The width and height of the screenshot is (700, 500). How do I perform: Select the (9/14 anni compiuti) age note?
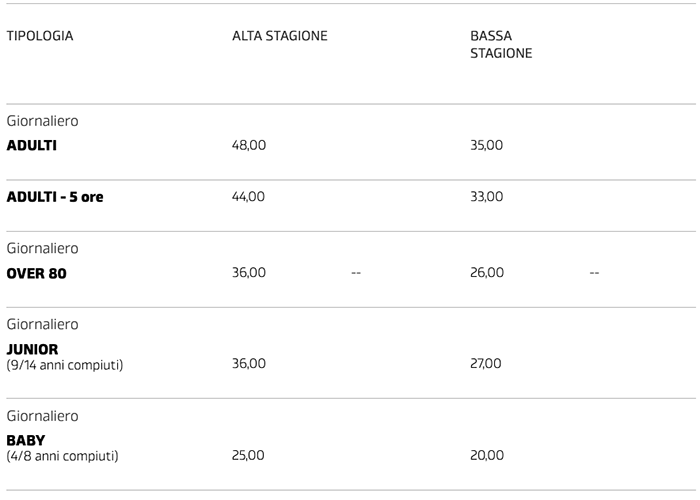pyautogui.click(x=65, y=364)
